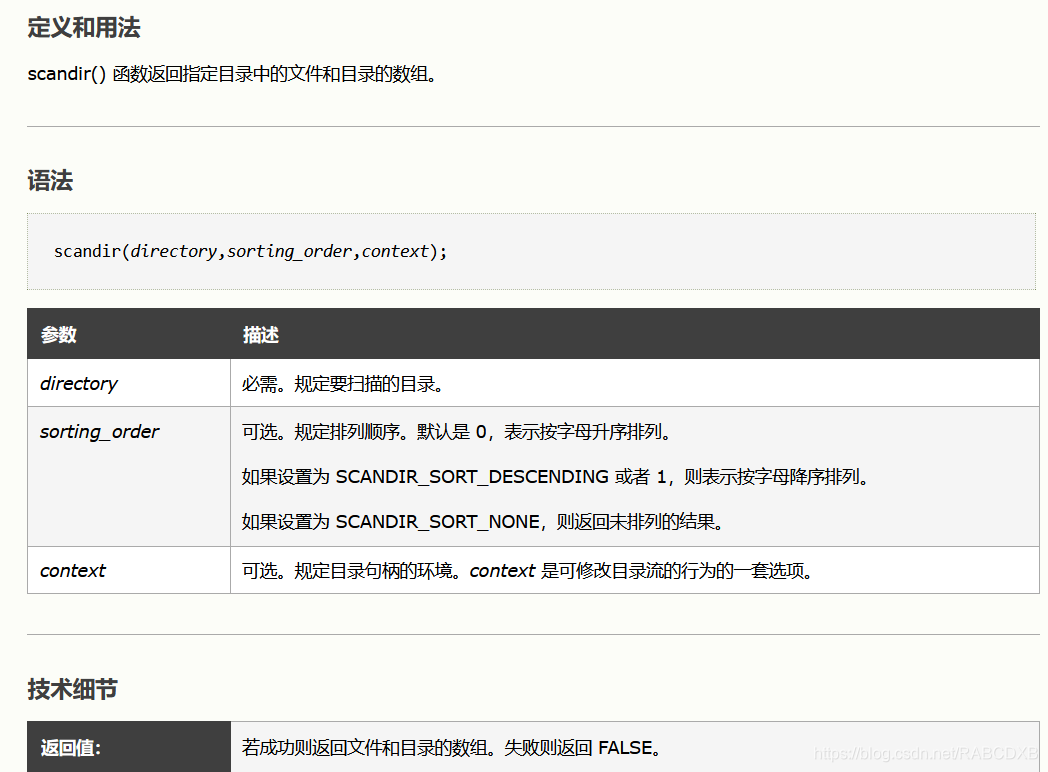Click the SCANDIR_SORT_DESCENDING description line
Image resolution: width=1048 pixels, height=772 pixels.
click(x=555, y=477)
